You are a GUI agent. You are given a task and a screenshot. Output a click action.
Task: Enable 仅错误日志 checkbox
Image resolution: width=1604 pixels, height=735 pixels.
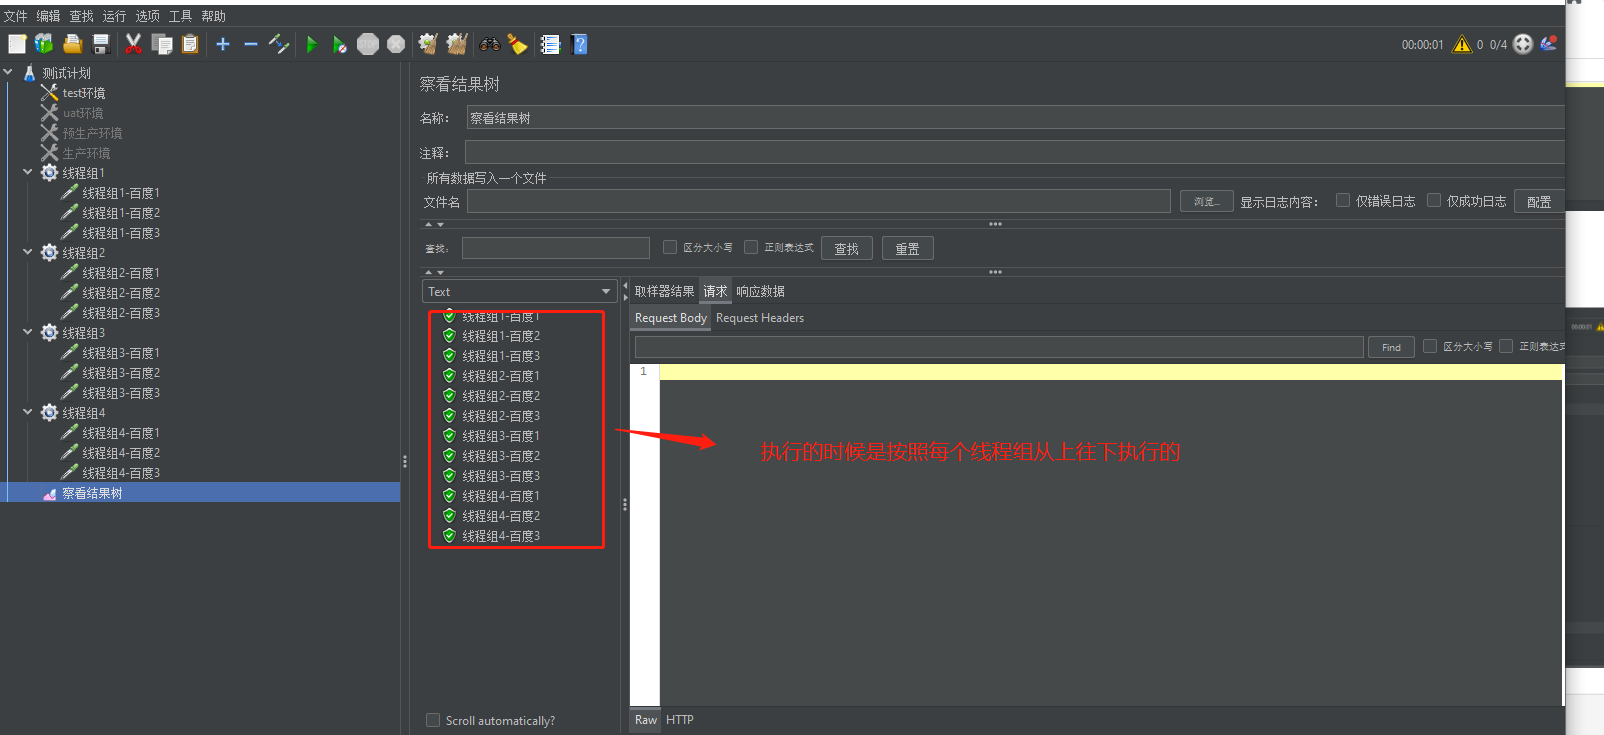[1343, 200]
